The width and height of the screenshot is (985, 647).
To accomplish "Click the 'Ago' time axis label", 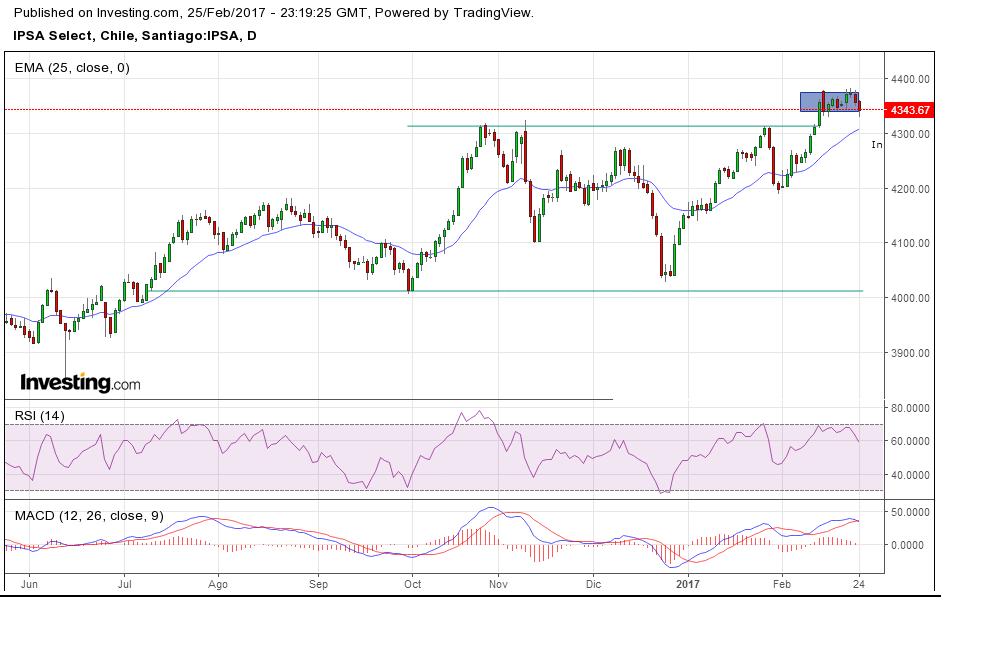I will (x=217, y=584).
